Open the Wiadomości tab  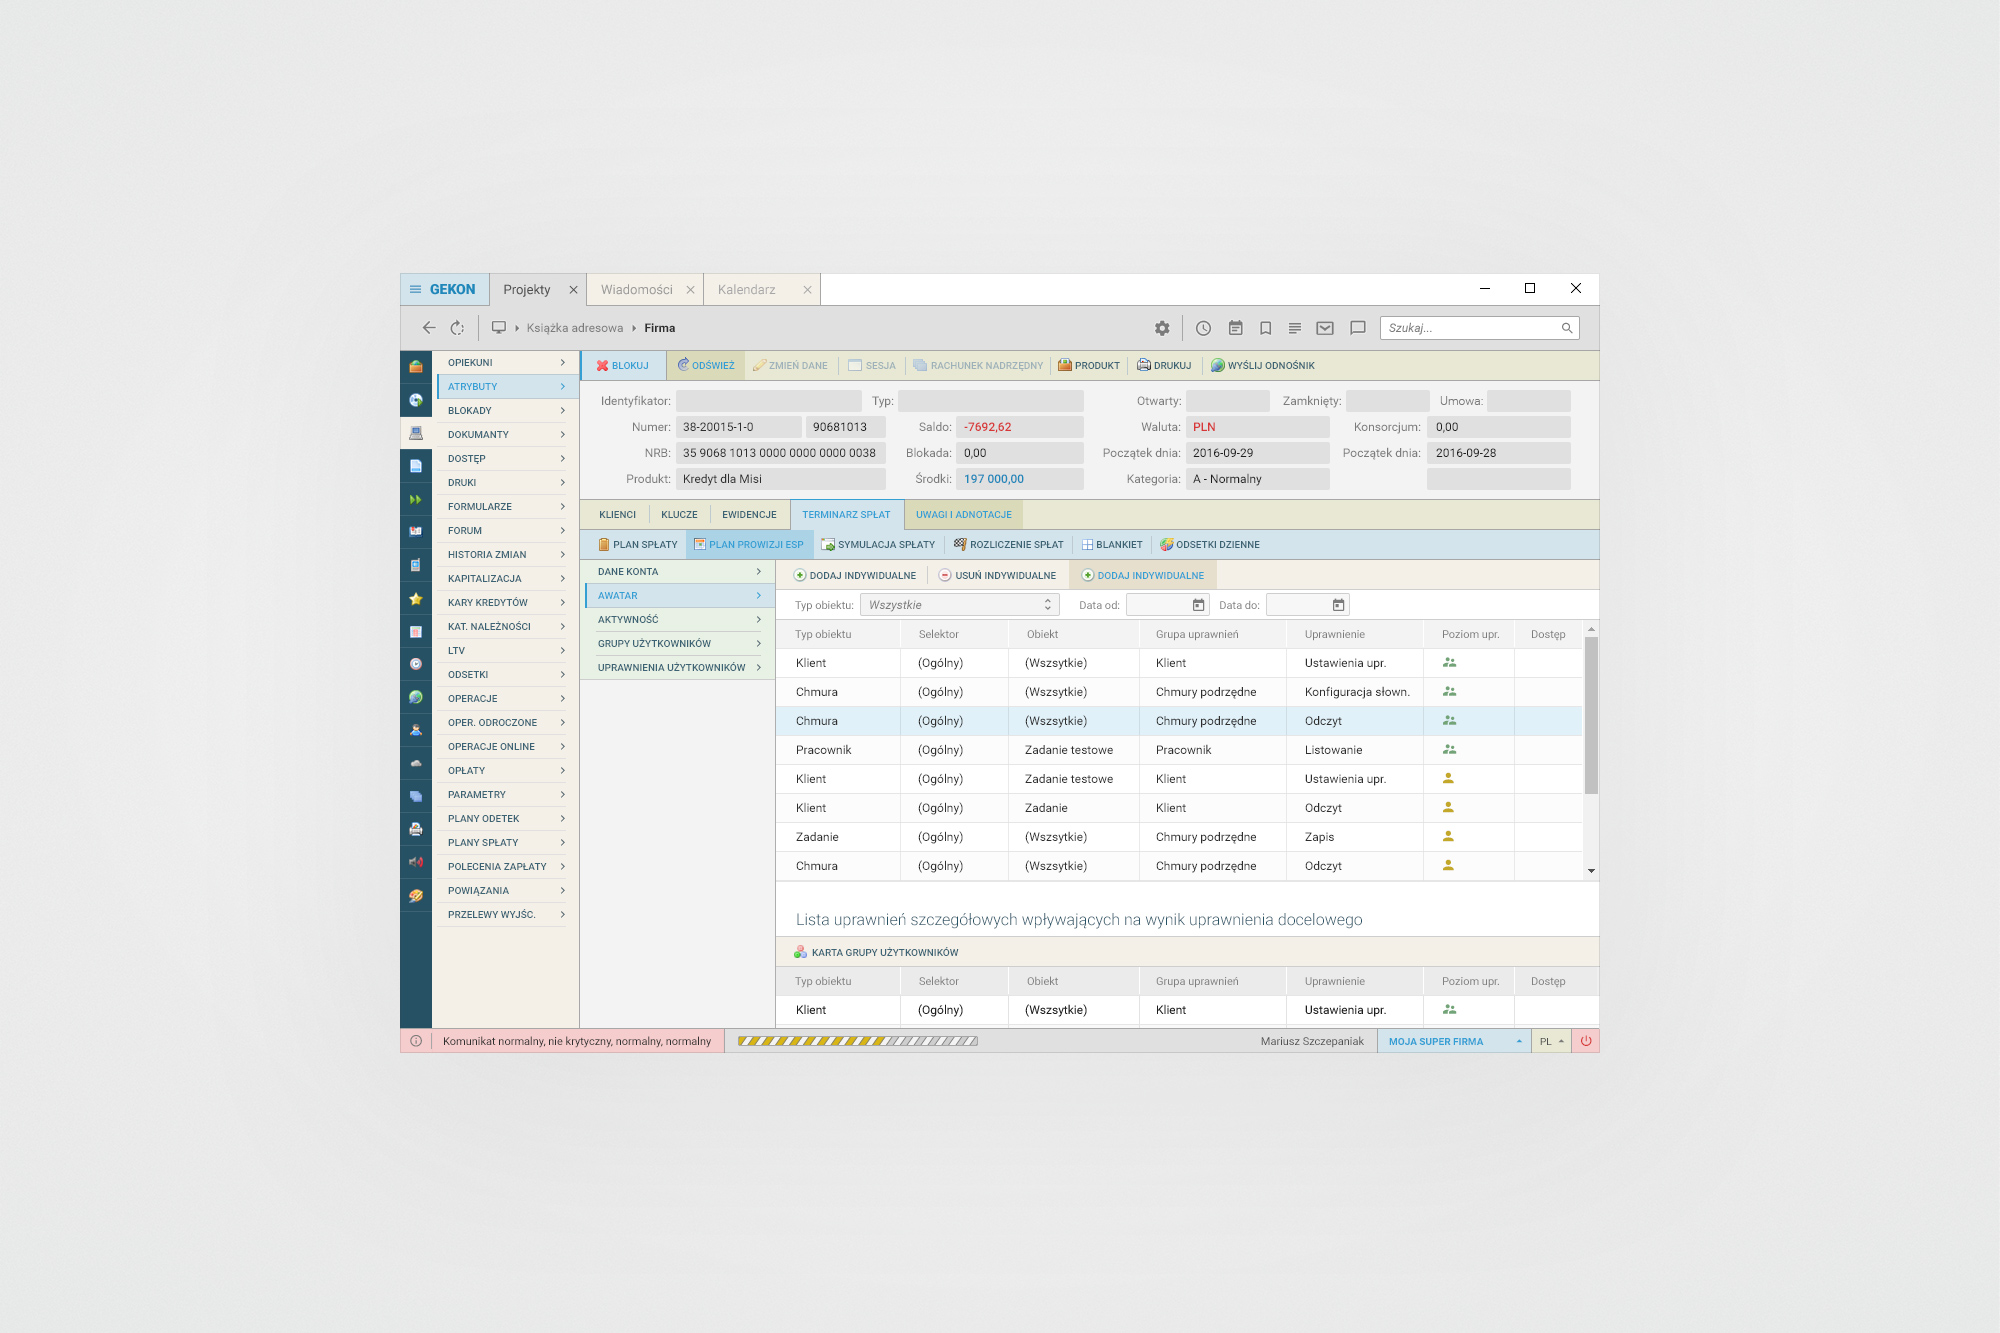(637, 290)
